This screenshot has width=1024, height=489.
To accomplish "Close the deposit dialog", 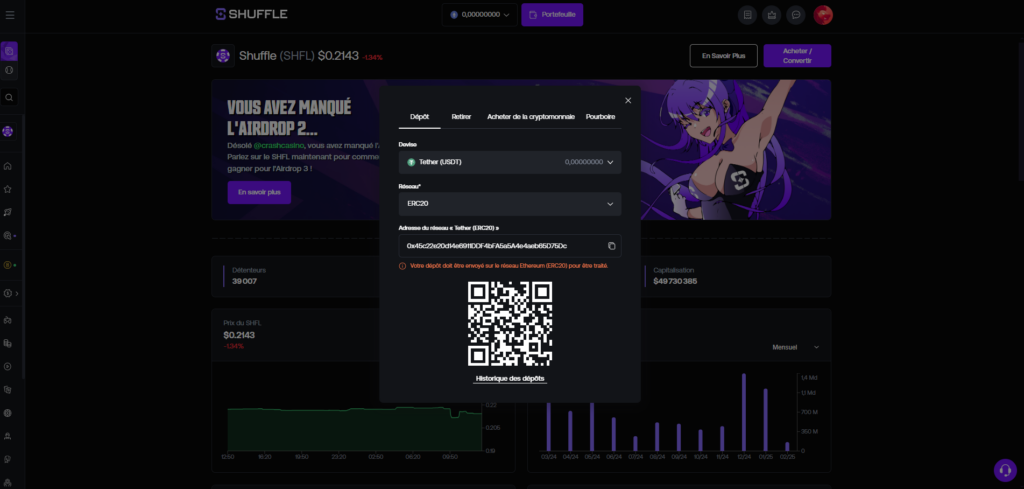I will [x=628, y=100].
